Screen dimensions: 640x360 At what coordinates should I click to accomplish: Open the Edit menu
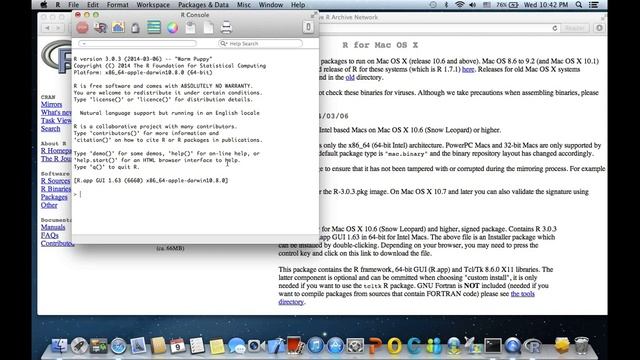[x=93, y=5]
